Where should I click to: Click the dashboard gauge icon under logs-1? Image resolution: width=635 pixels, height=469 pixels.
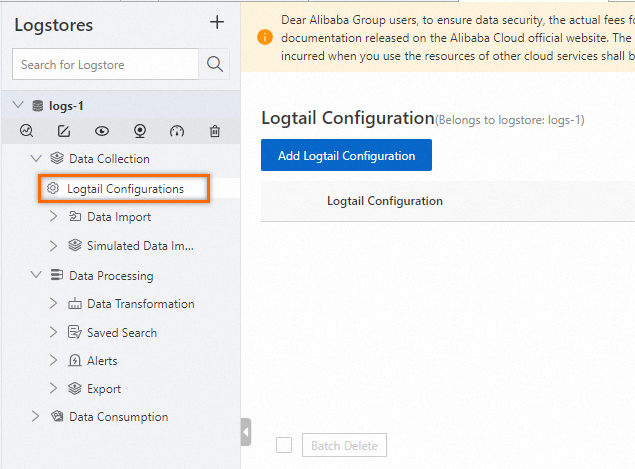coord(178,131)
